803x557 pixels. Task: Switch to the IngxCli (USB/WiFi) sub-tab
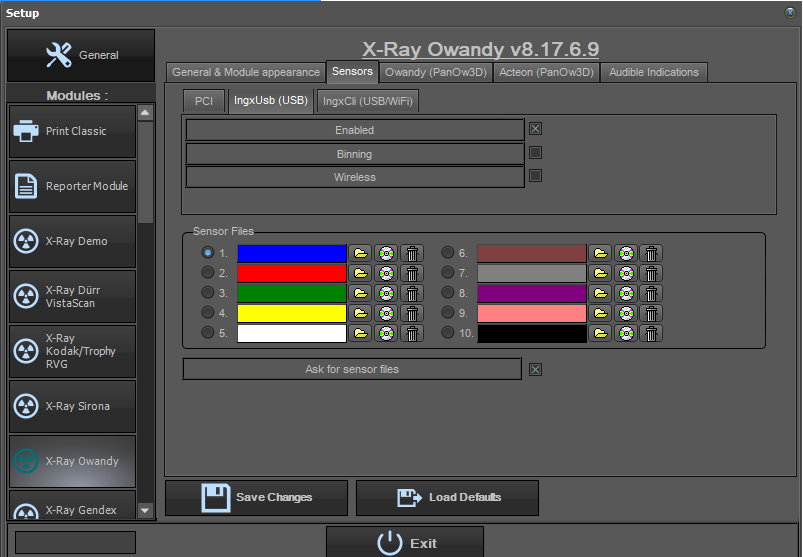[x=368, y=101]
